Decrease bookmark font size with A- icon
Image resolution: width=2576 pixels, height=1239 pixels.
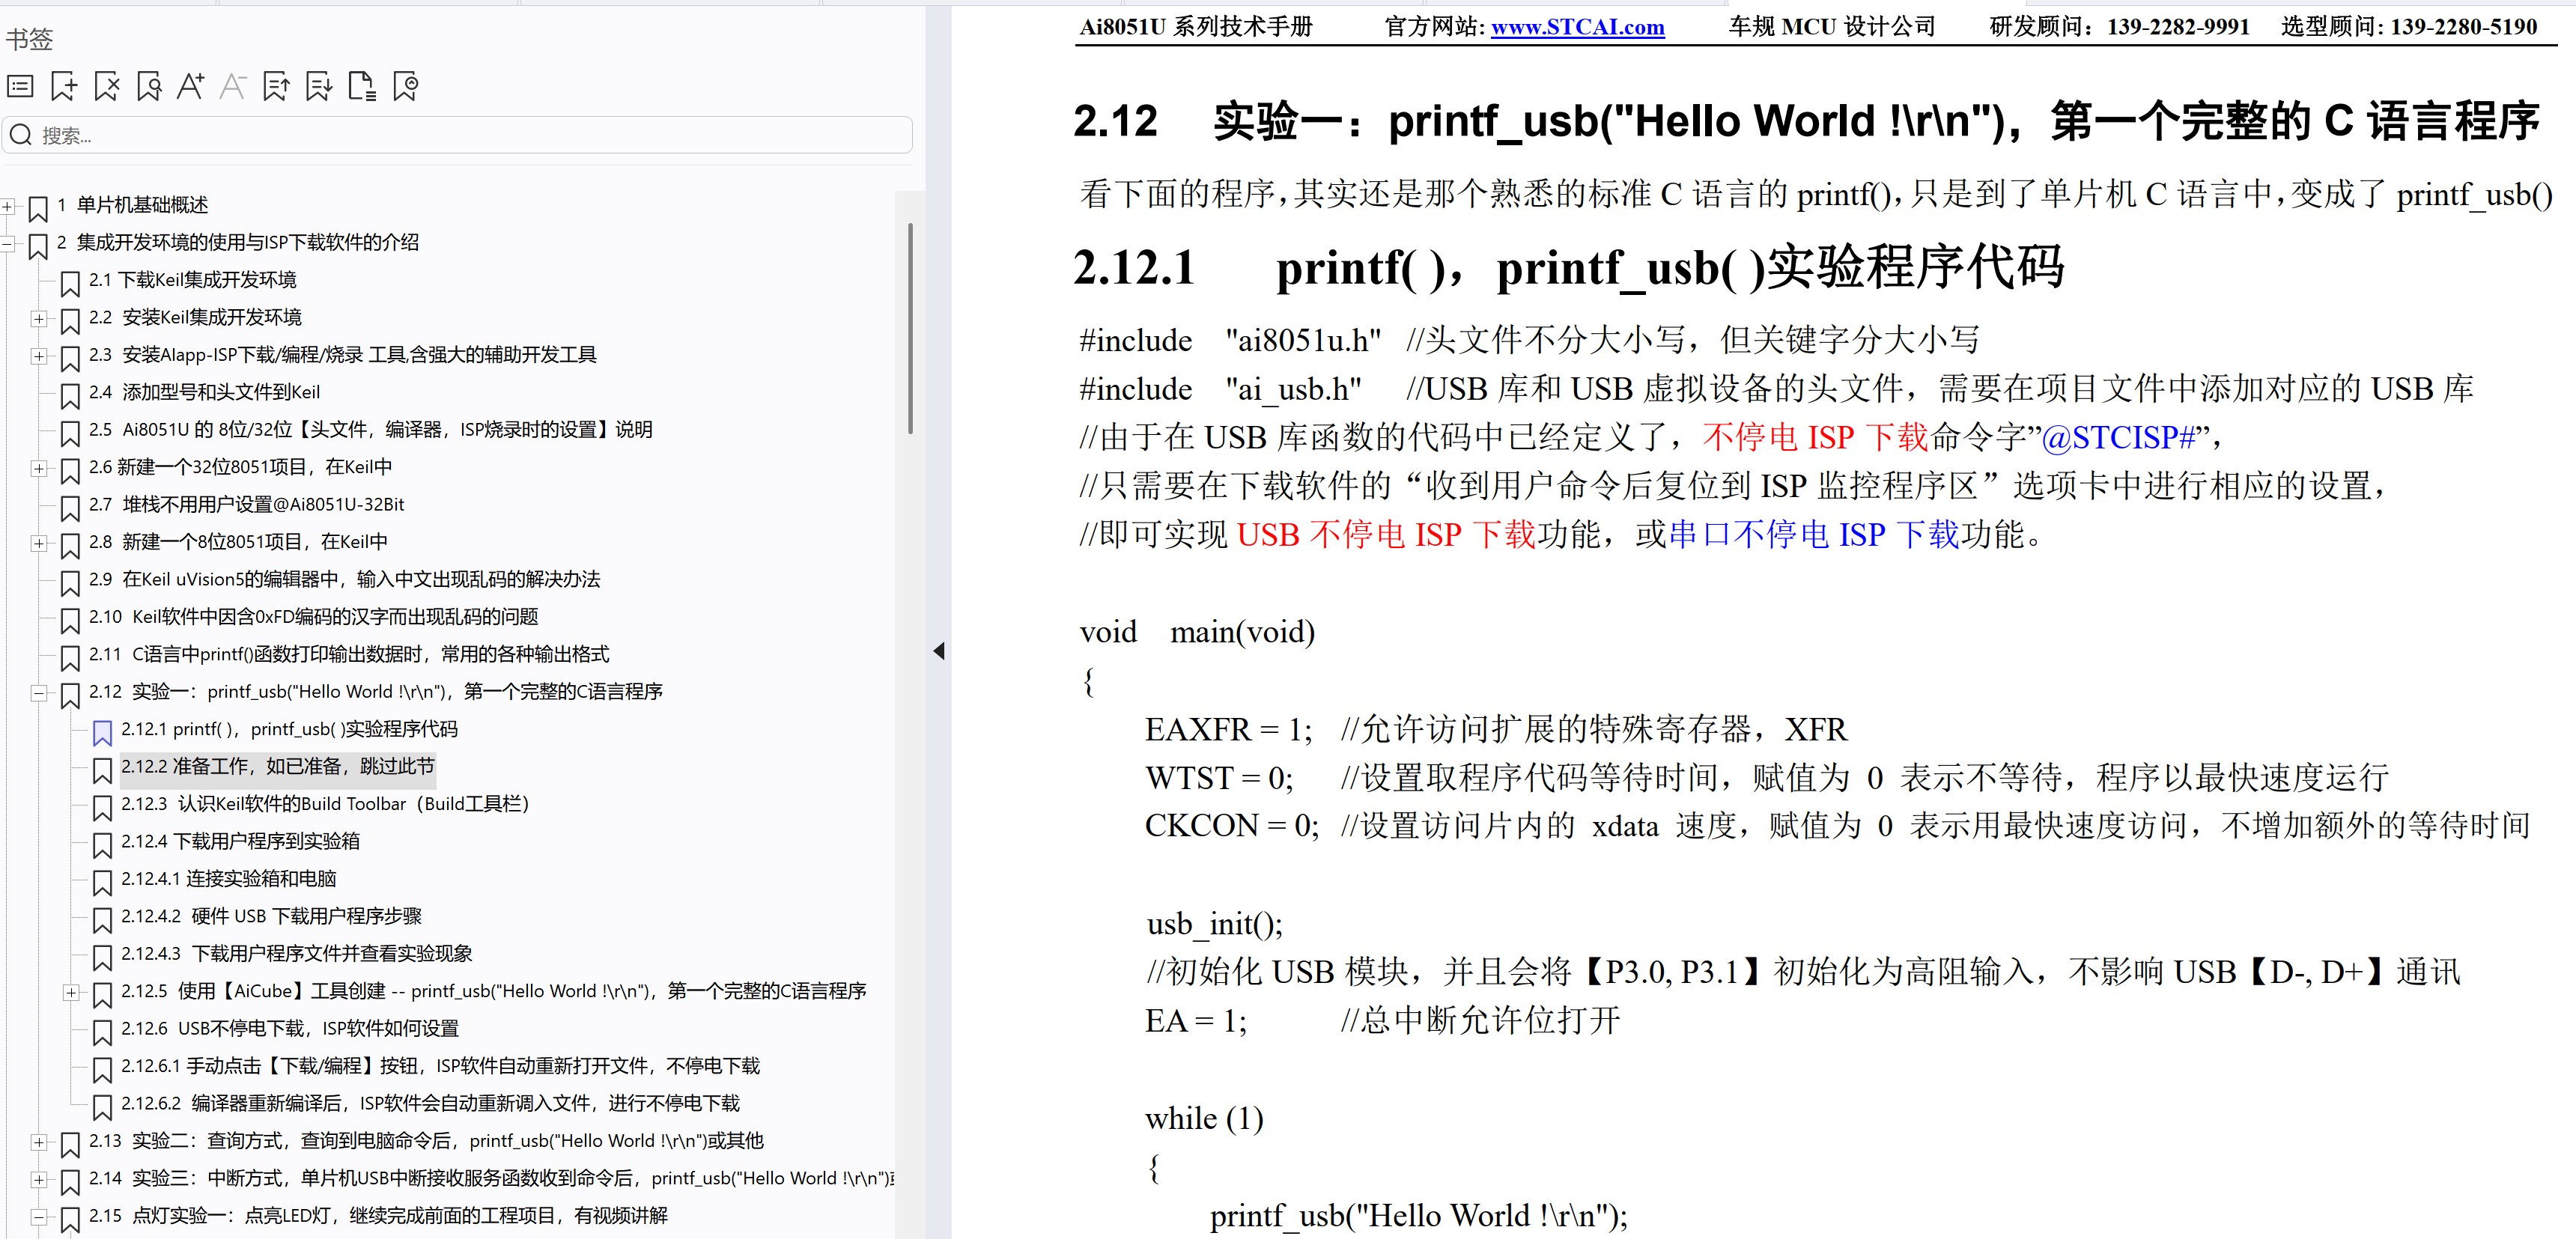[233, 86]
